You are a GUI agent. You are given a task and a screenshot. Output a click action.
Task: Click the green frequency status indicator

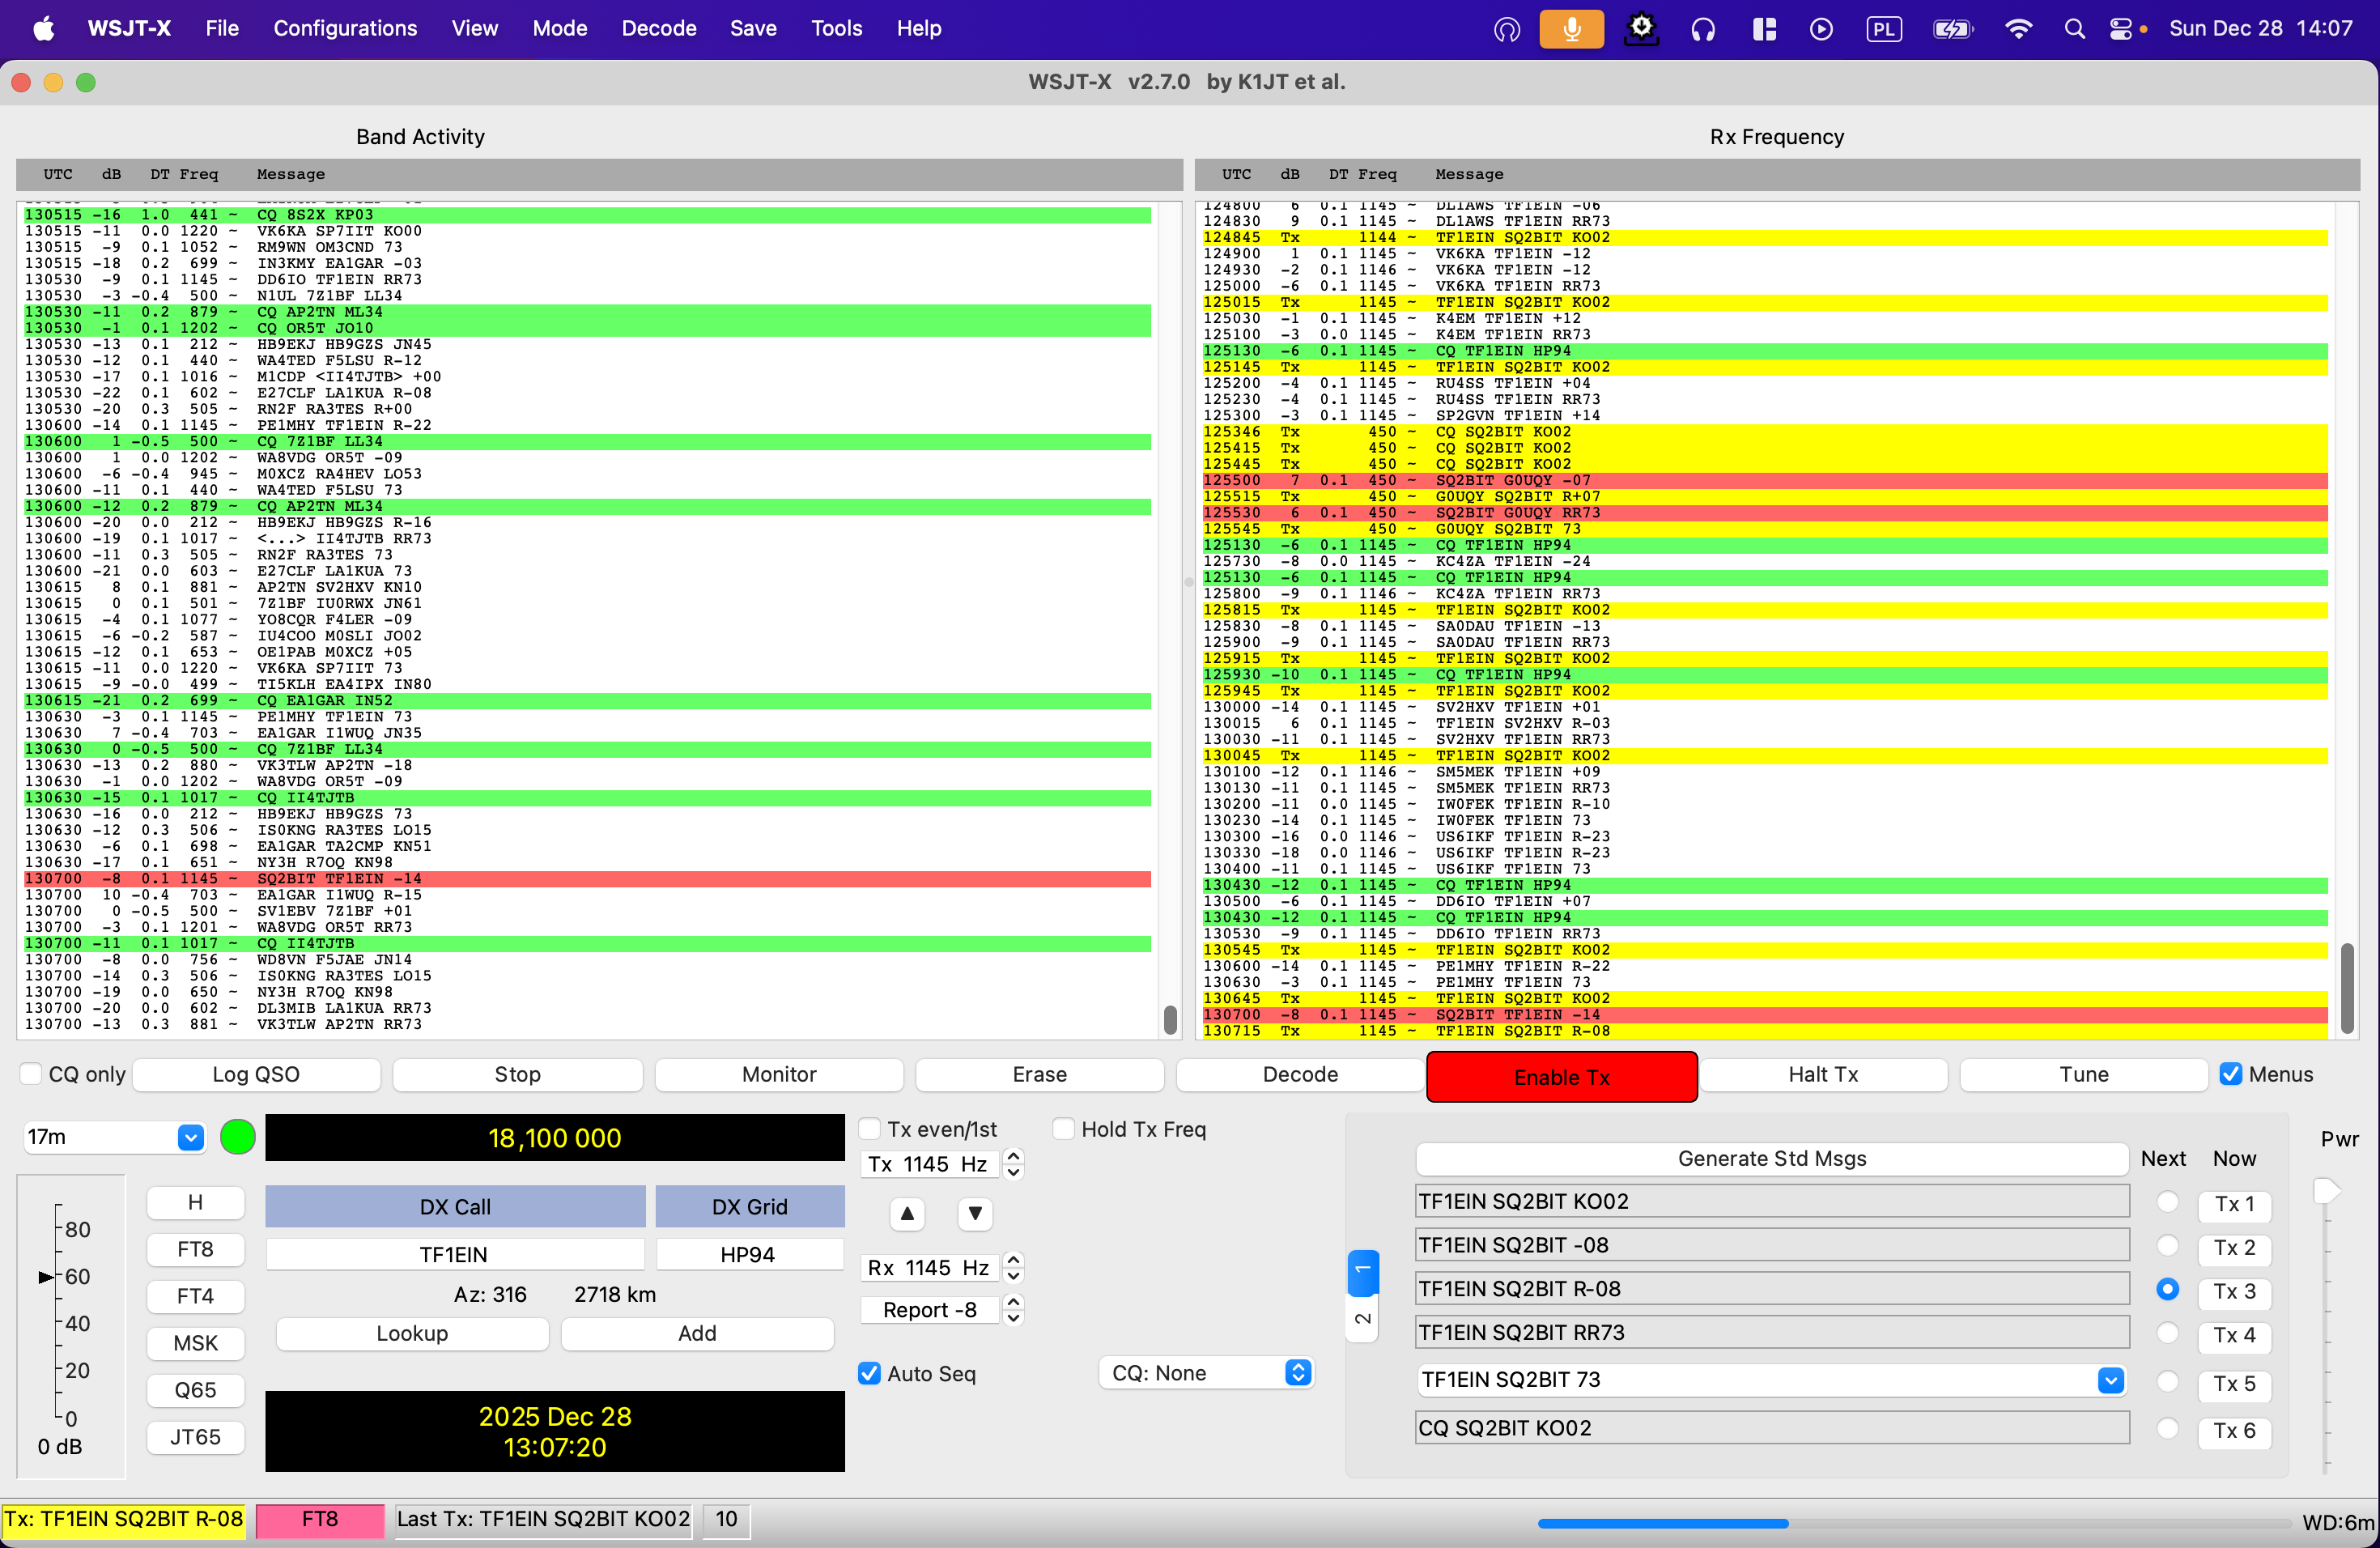coord(237,1137)
